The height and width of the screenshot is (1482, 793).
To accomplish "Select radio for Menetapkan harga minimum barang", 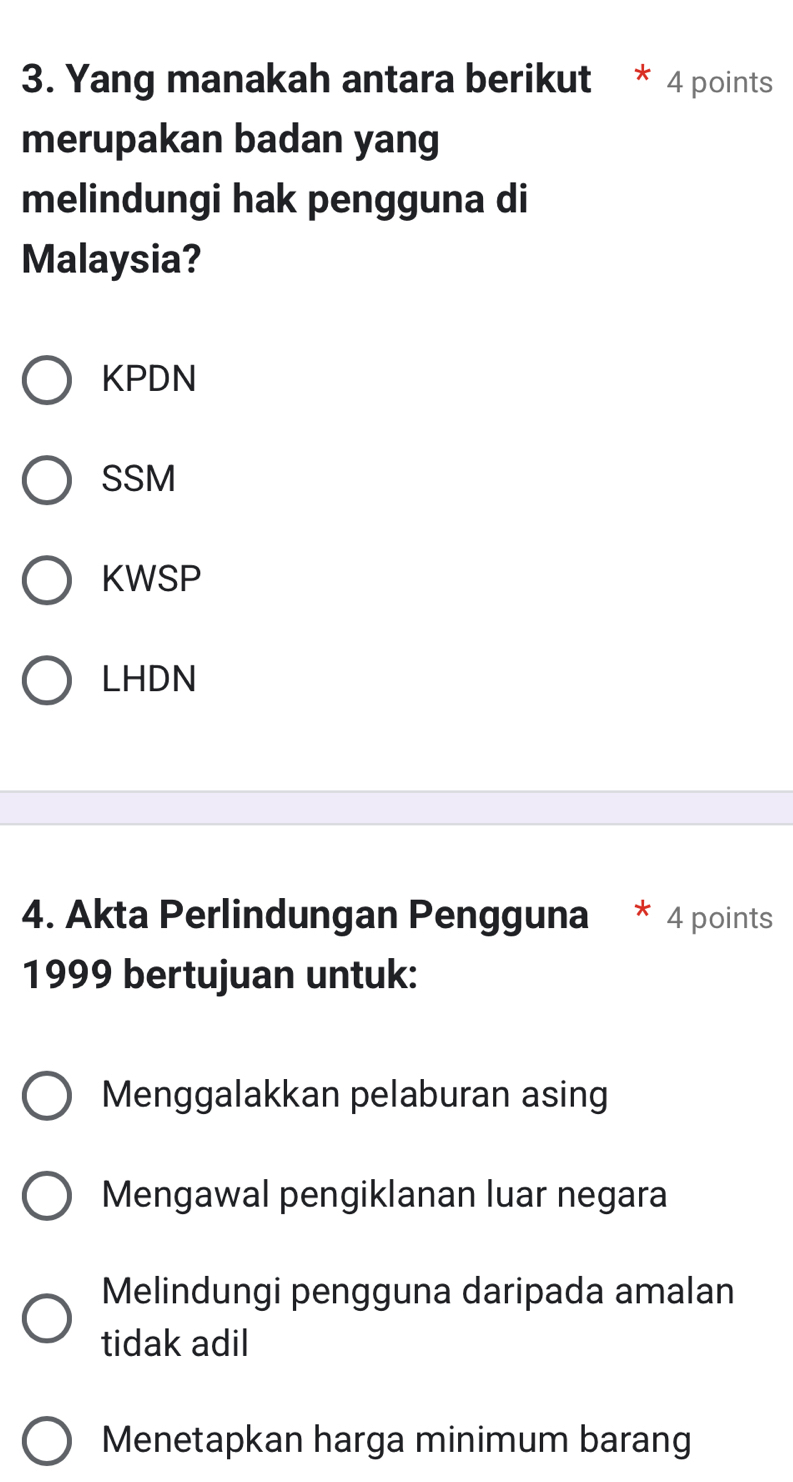I will click(47, 1441).
